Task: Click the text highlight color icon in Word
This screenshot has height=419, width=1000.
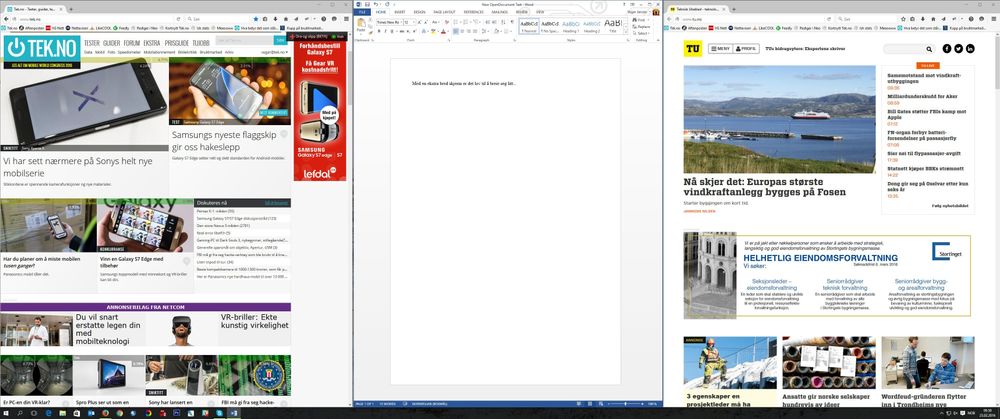Action: pos(433,31)
